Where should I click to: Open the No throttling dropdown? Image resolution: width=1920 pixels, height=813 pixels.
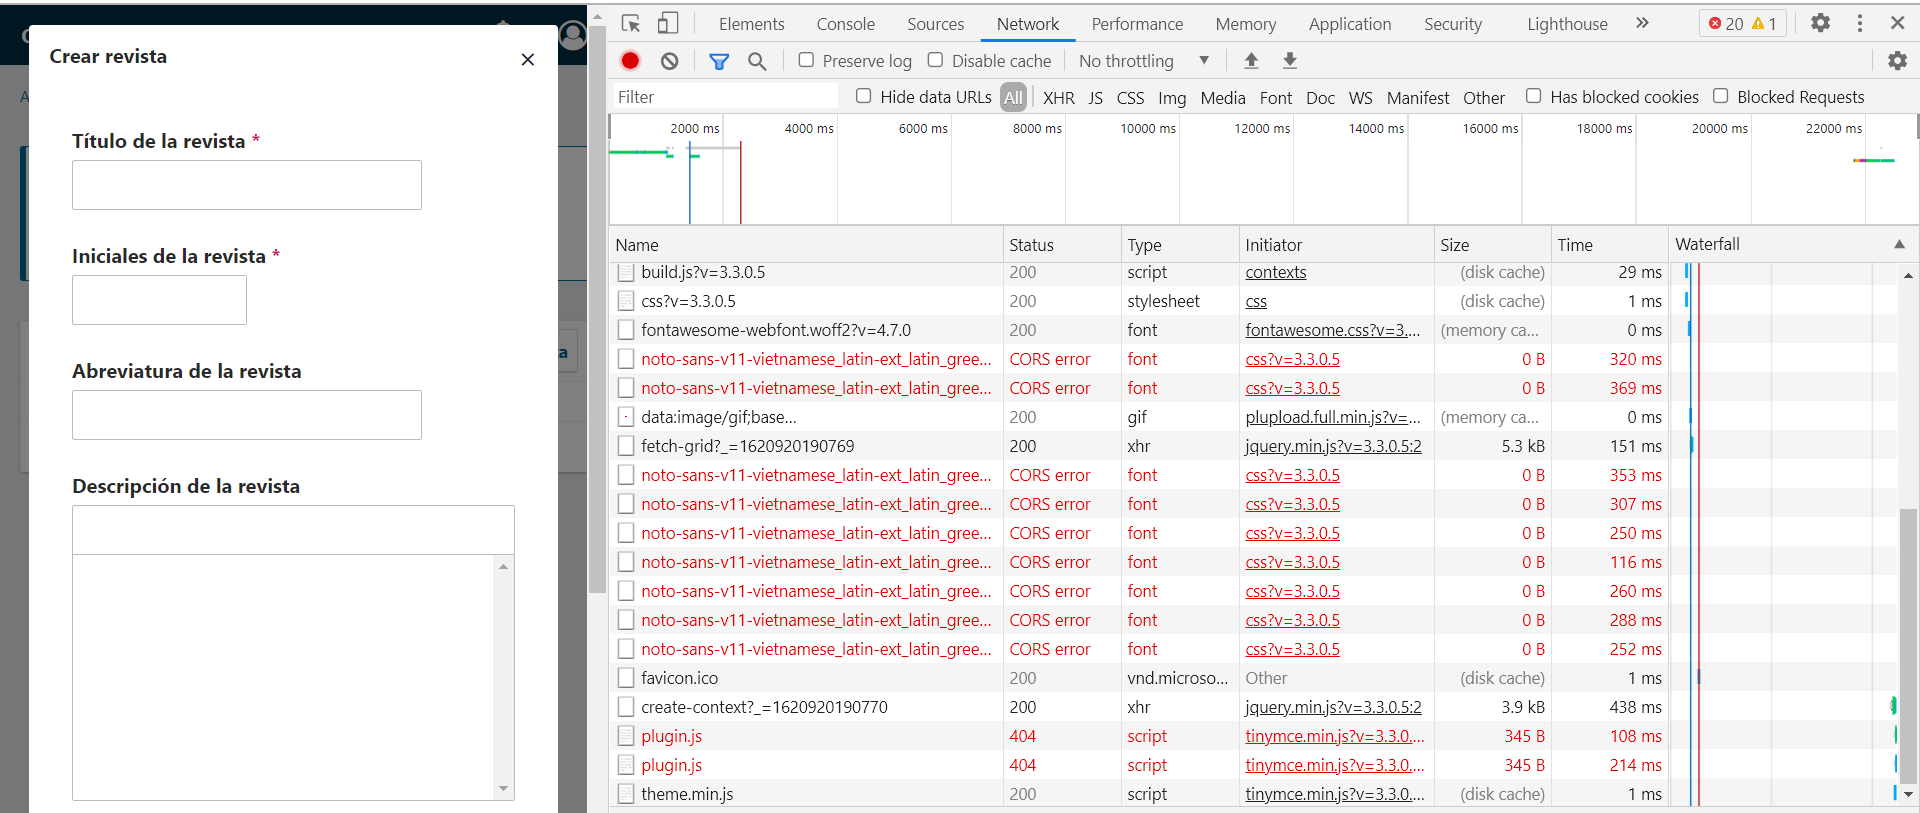click(1144, 61)
